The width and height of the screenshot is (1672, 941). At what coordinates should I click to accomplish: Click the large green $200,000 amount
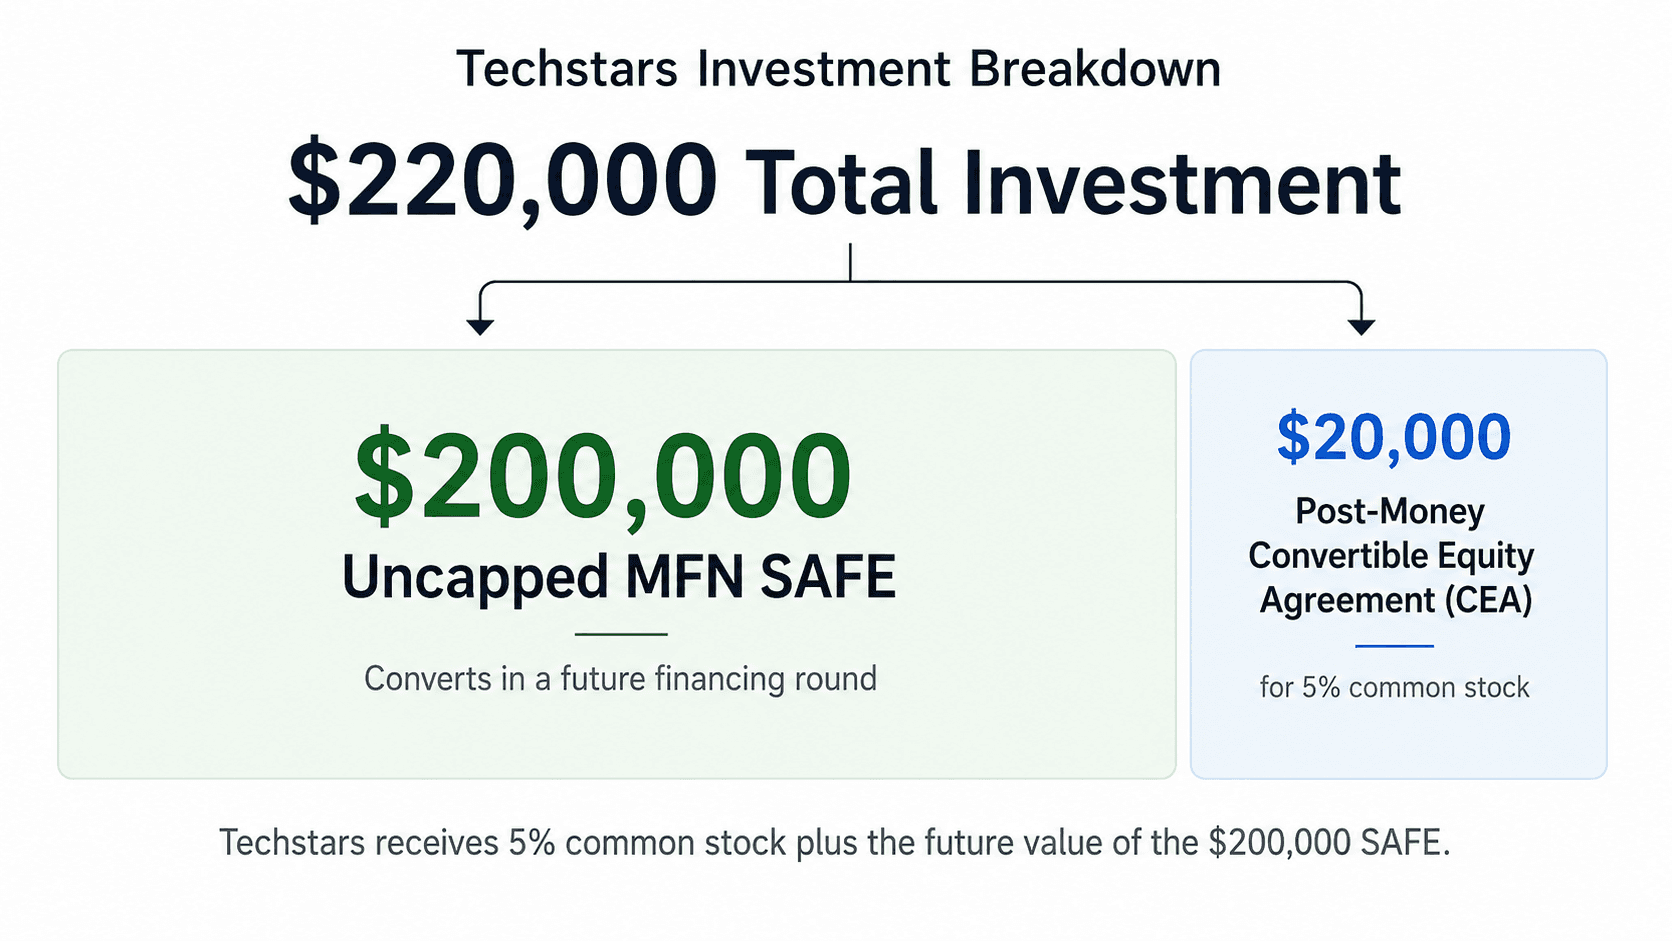[x=603, y=476]
